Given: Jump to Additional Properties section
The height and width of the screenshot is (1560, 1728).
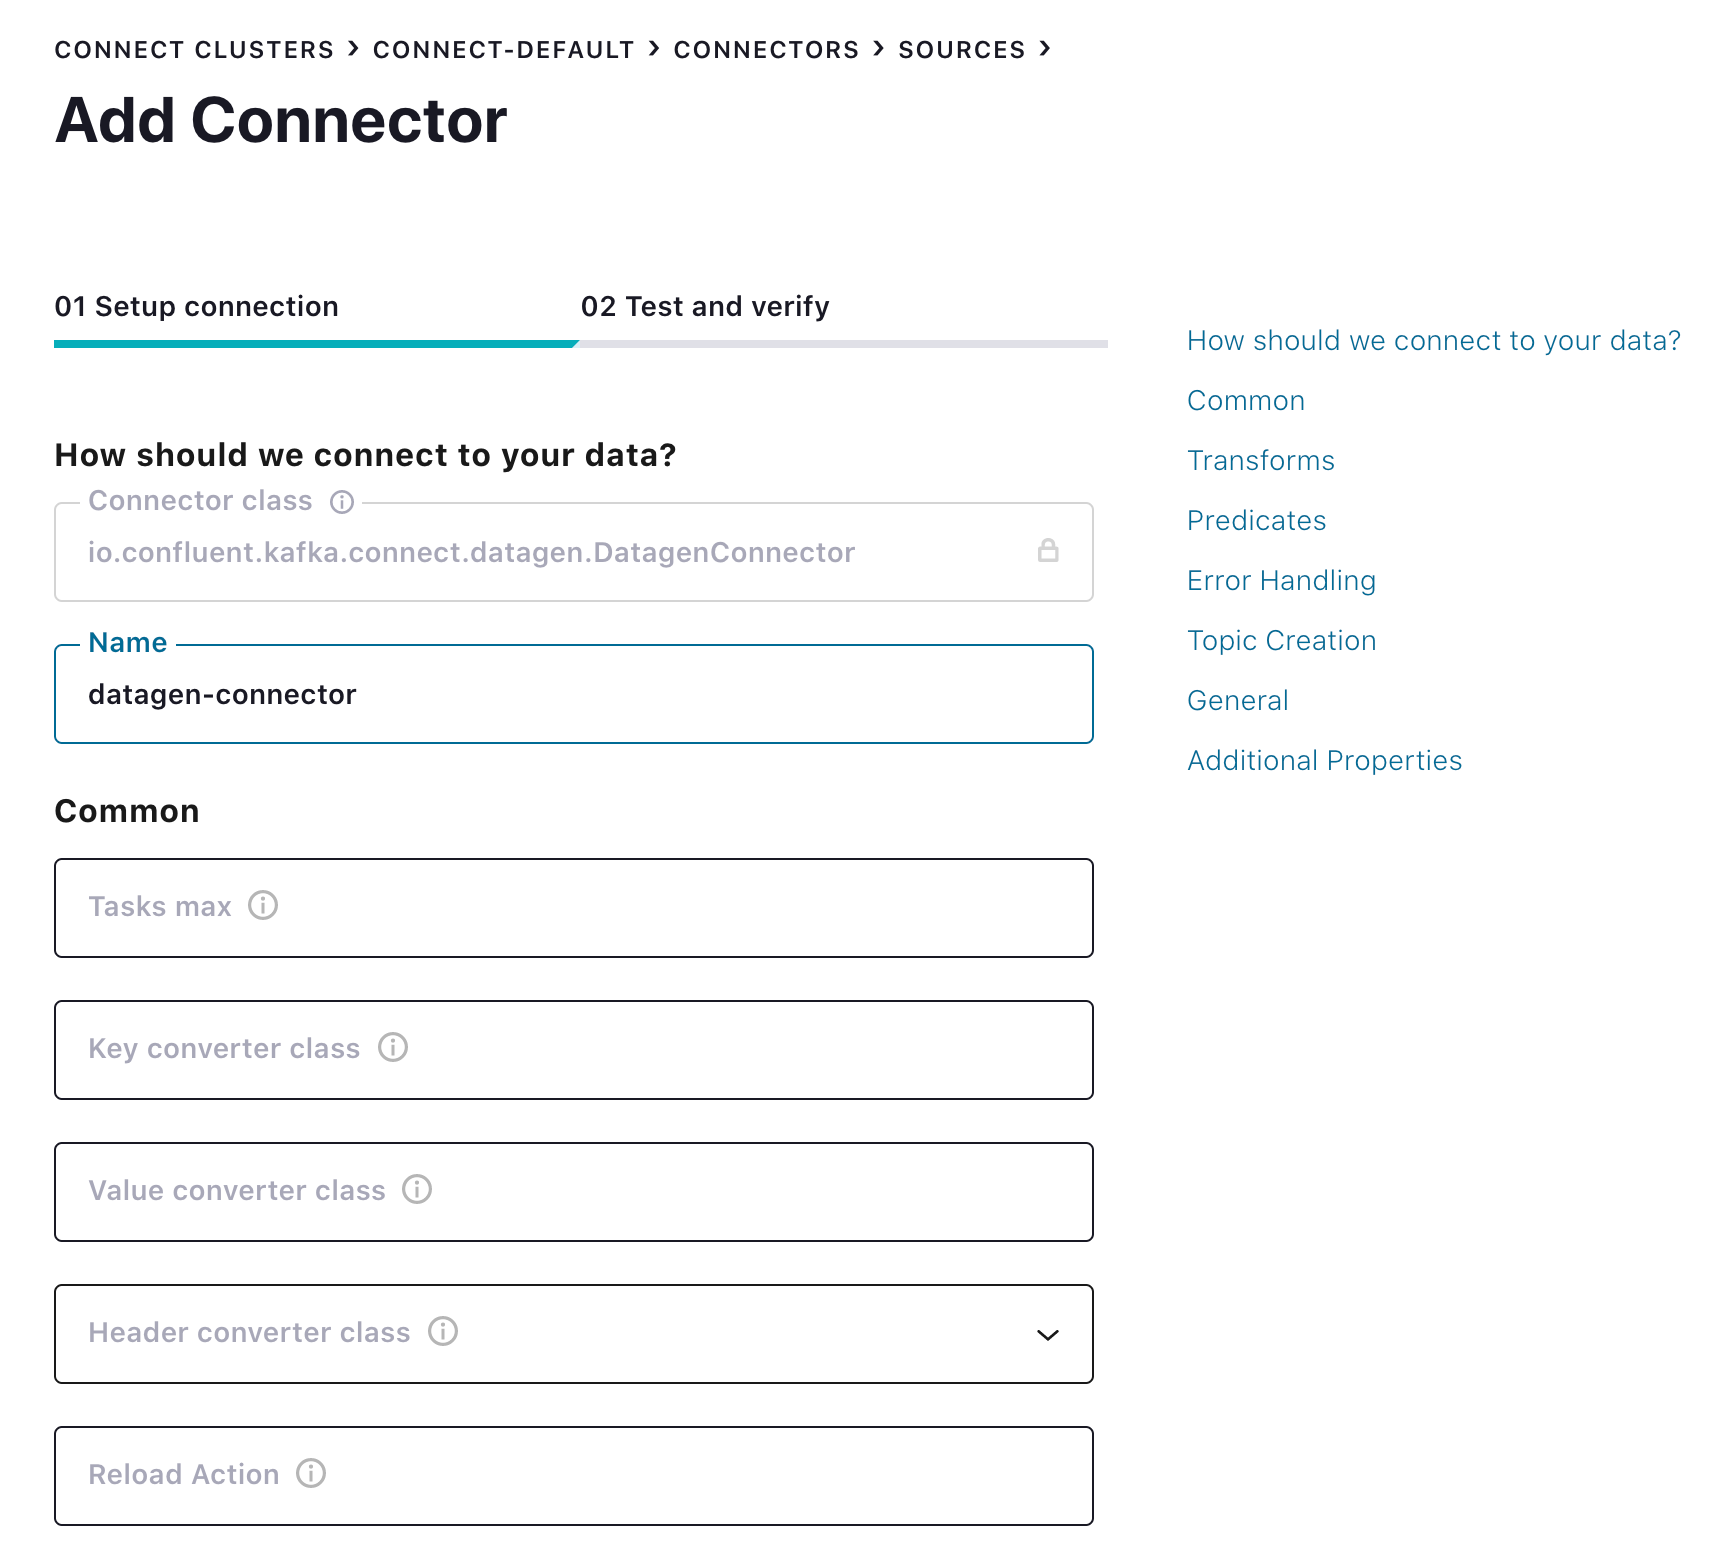Looking at the screenshot, I should point(1325,760).
